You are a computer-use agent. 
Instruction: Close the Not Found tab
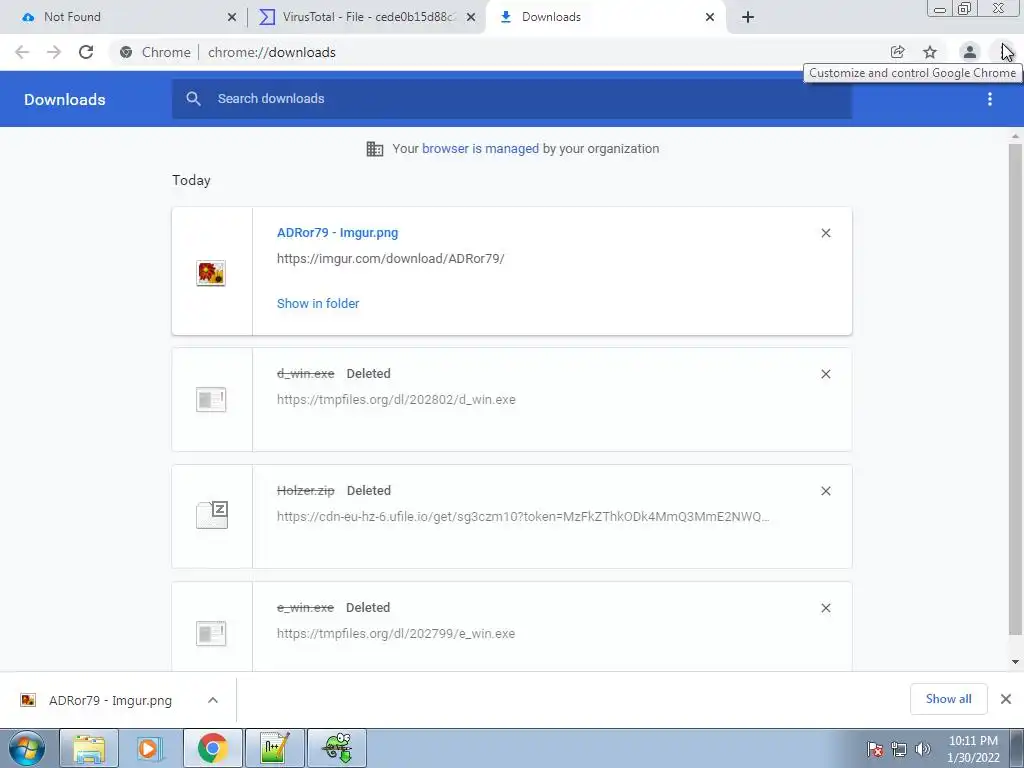click(232, 18)
